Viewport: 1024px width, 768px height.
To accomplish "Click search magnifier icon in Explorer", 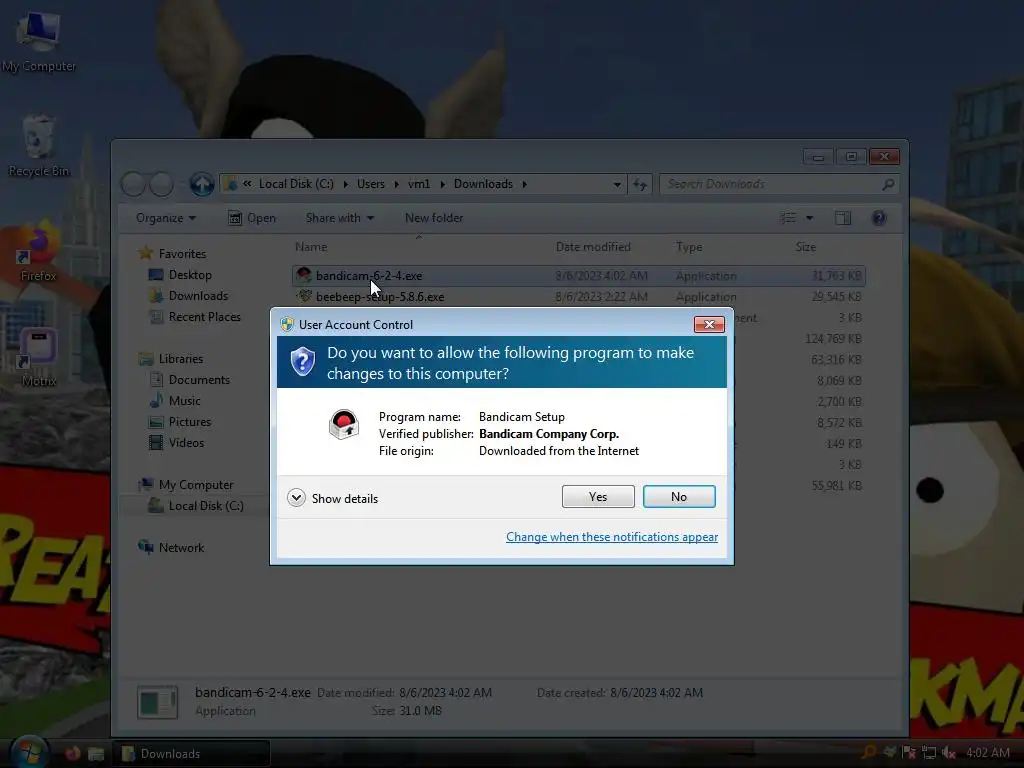I will tap(888, 185).
